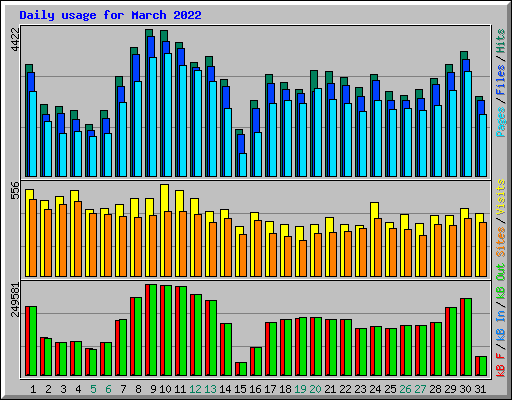Click the 'kB Out' legend label

[x=501, y=281]
